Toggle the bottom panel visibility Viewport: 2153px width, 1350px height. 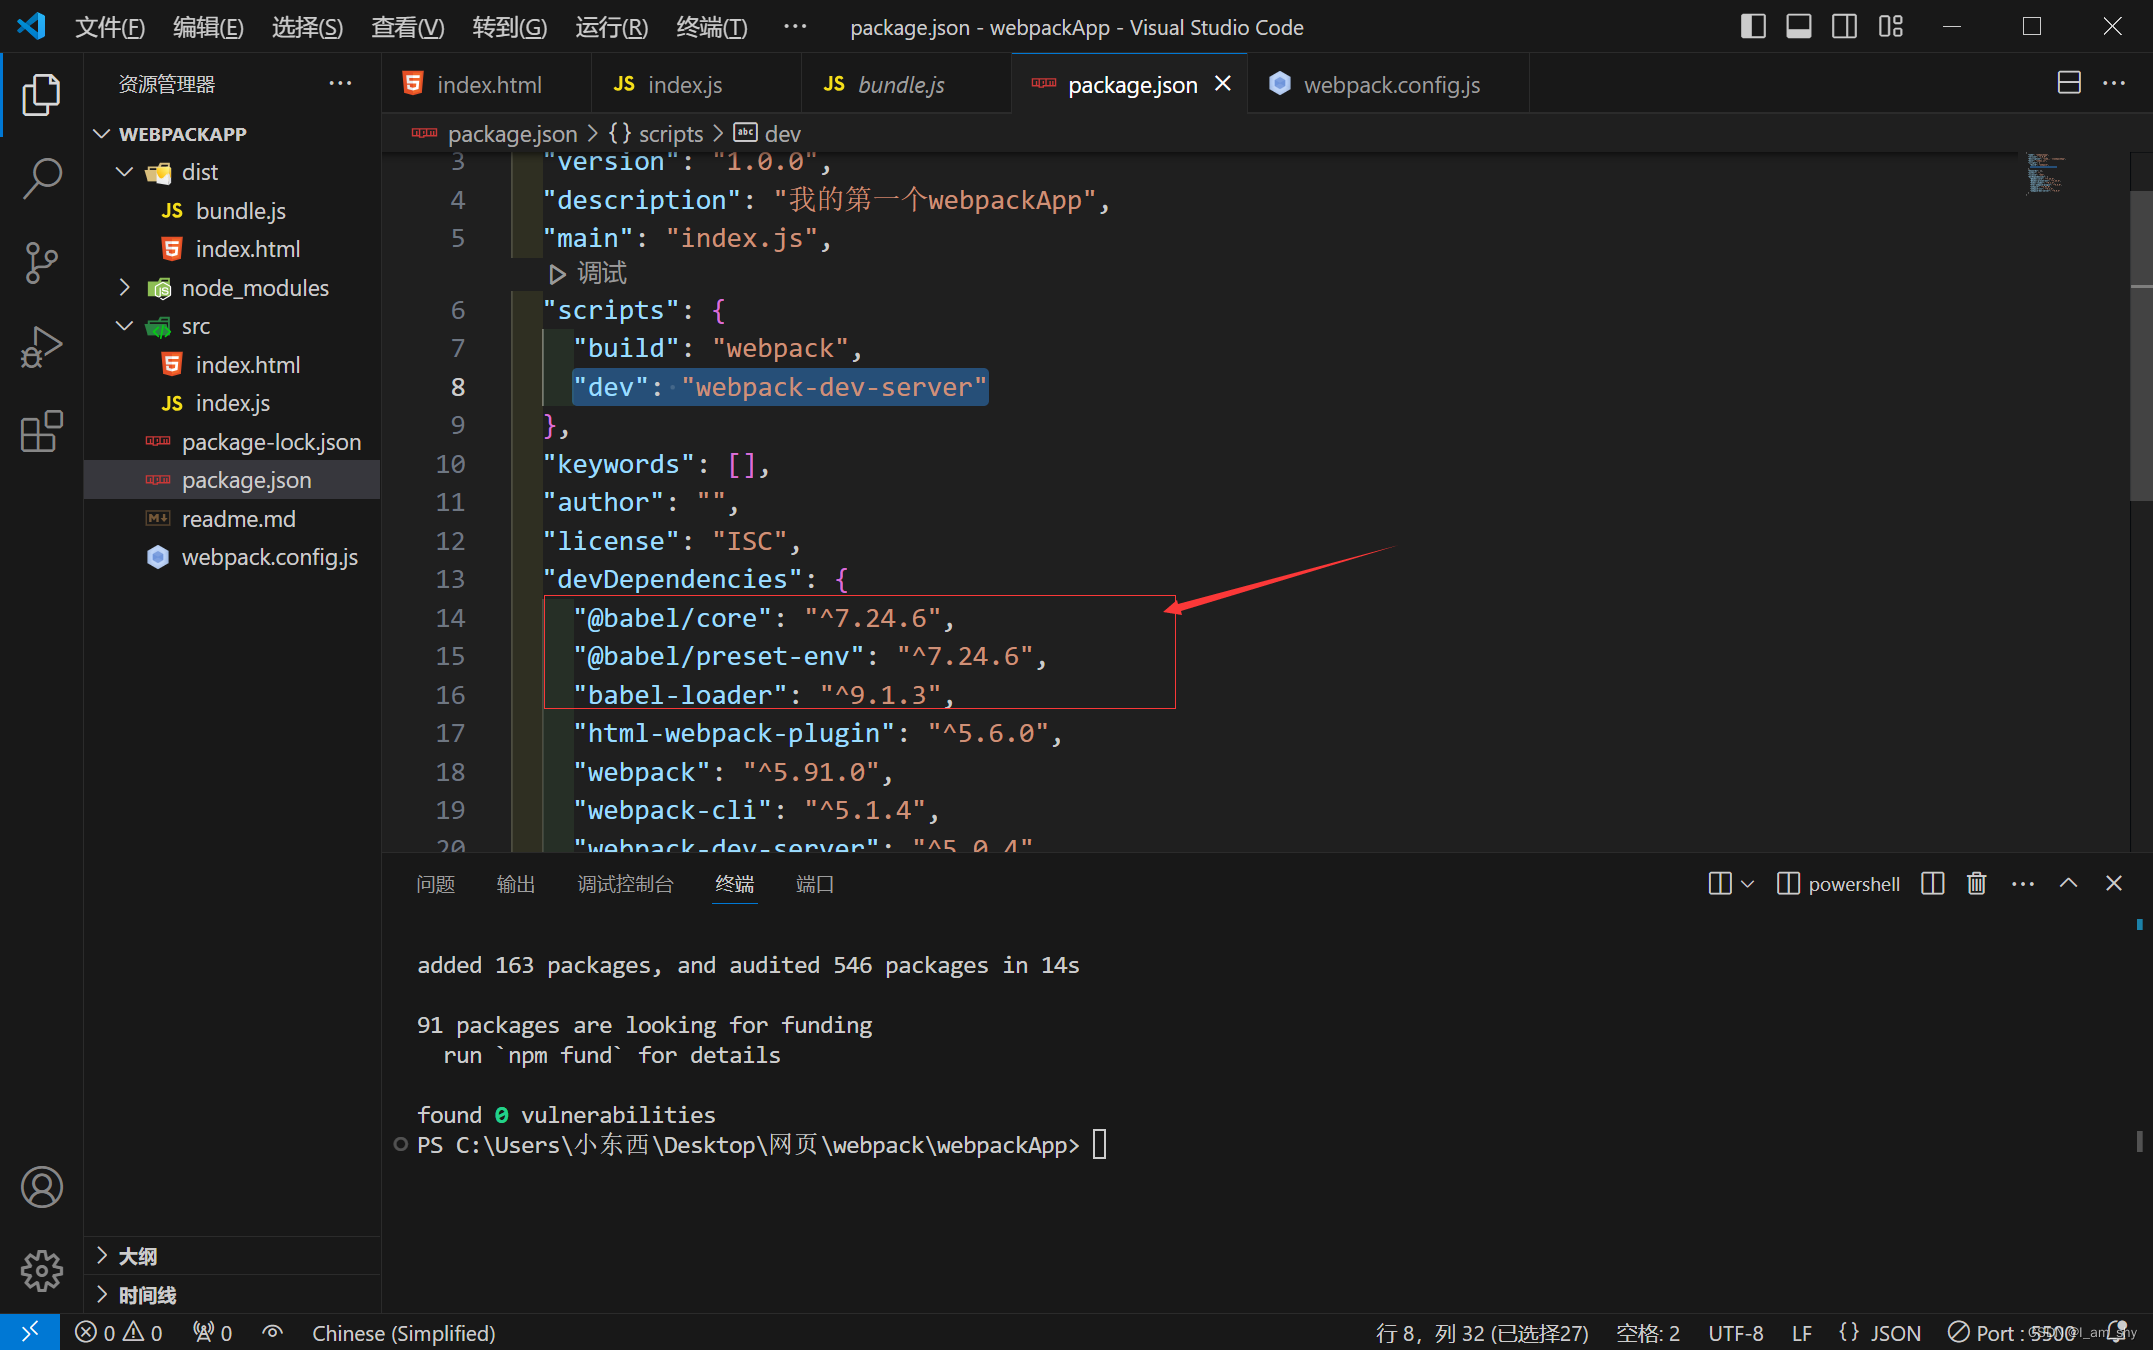click(x=1799, y=27)
